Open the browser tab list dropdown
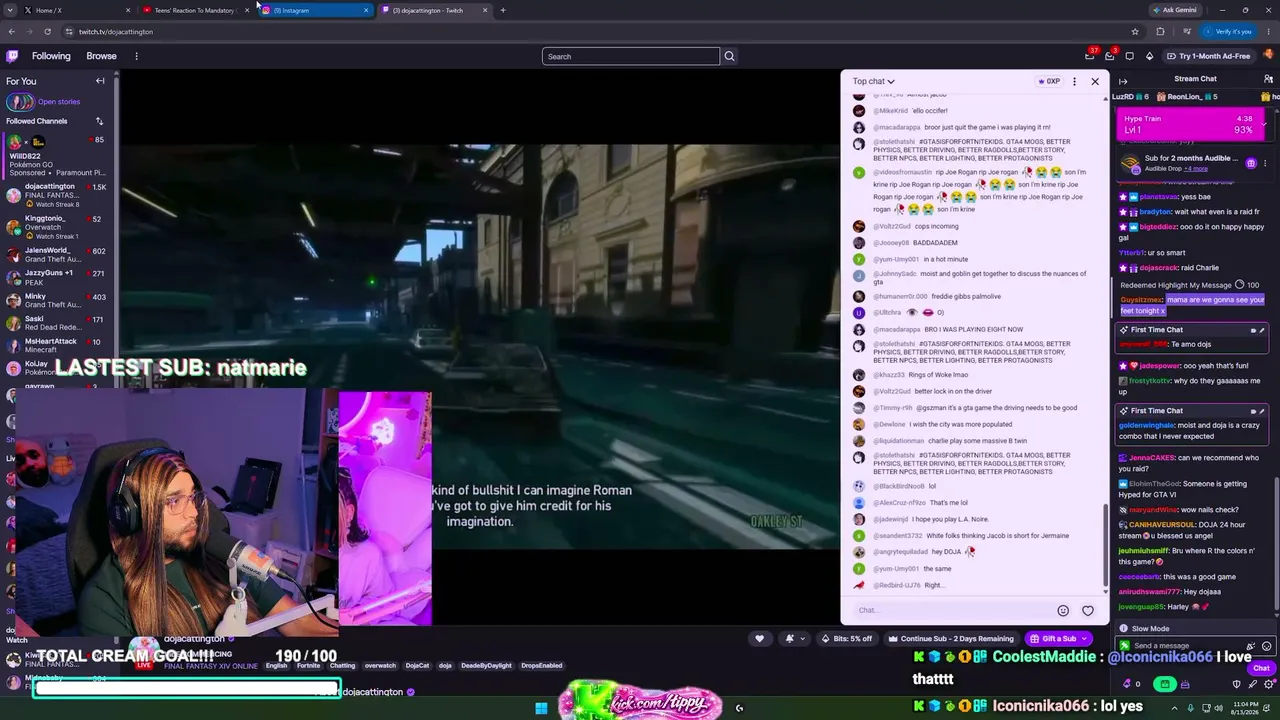This screenshot has height=720, width=1280. tap(11, 10)
